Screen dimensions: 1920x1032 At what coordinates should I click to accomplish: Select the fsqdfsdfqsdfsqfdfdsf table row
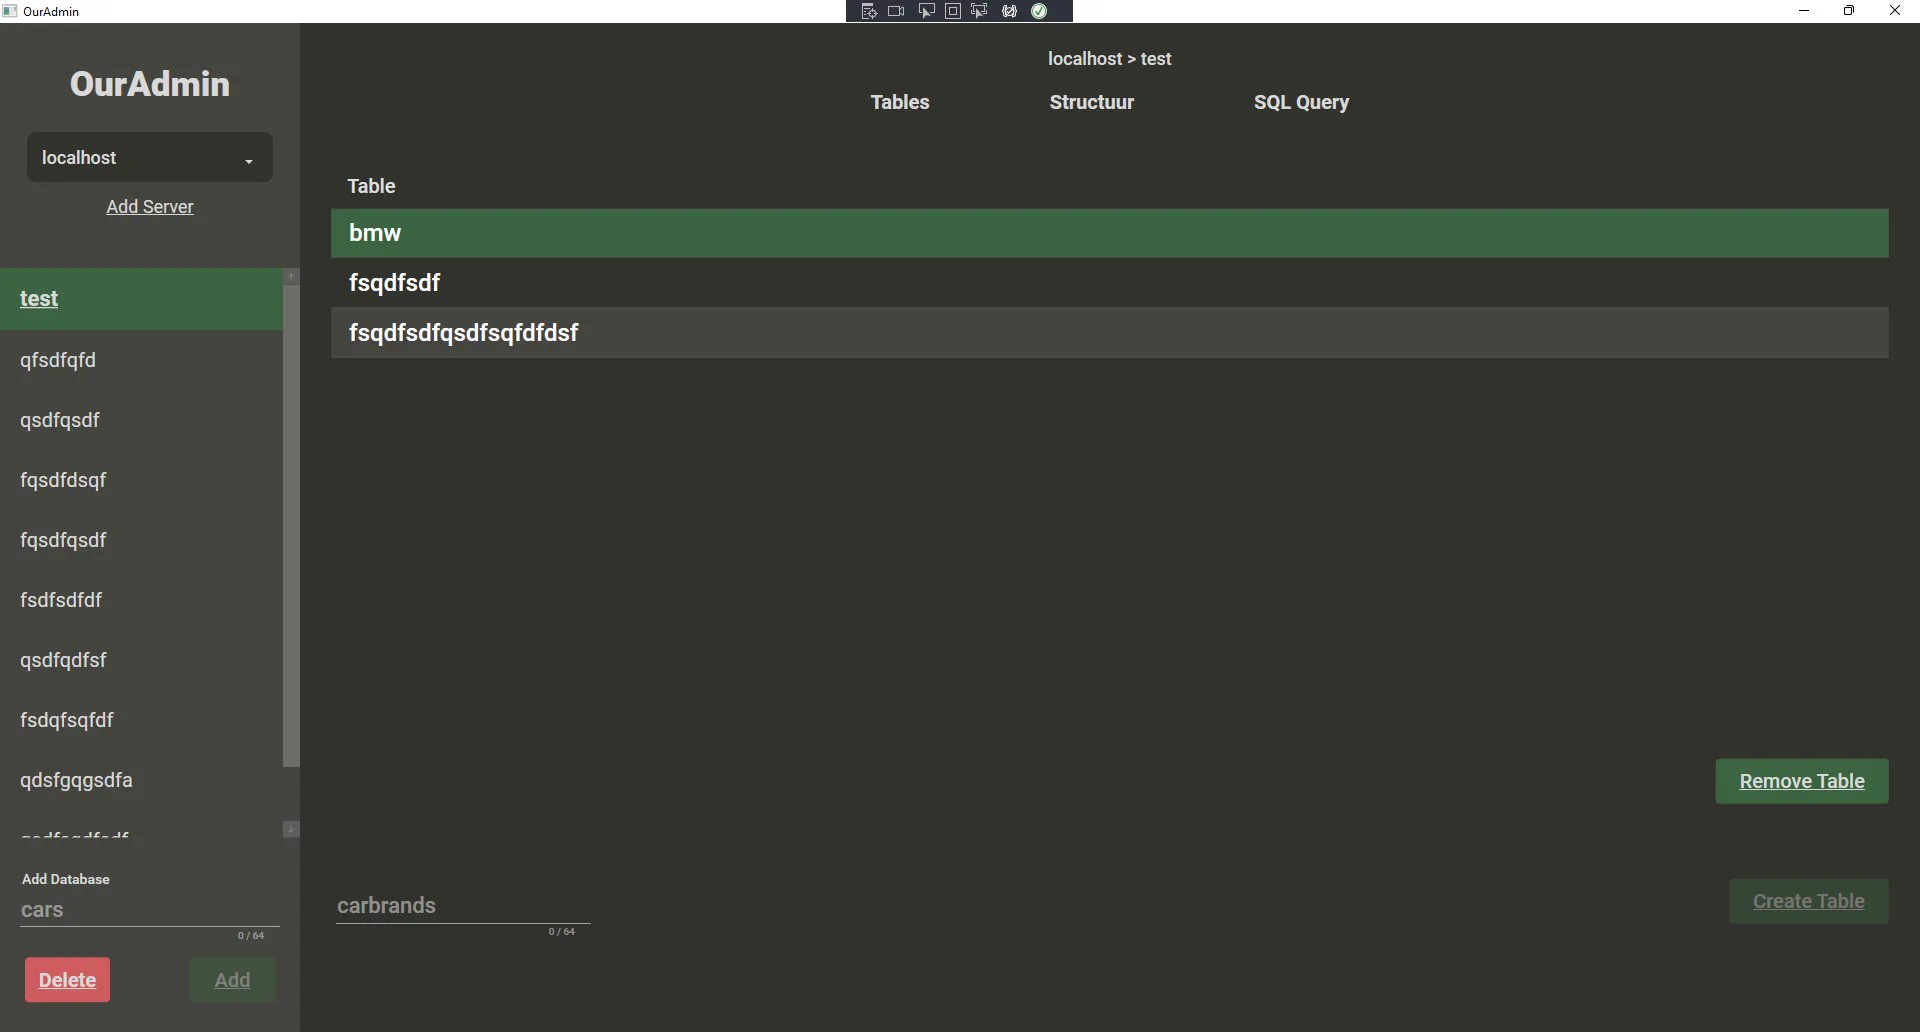1109,333
